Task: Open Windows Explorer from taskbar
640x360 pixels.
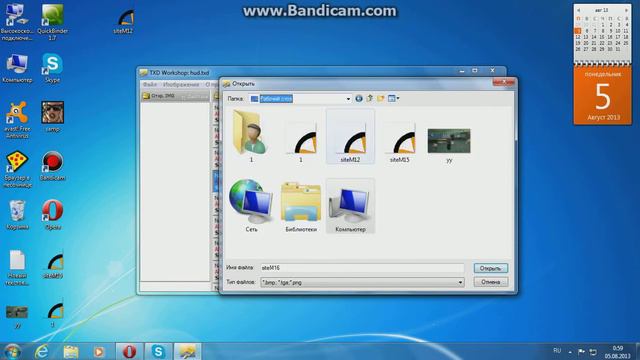Action: click(71, 351)
